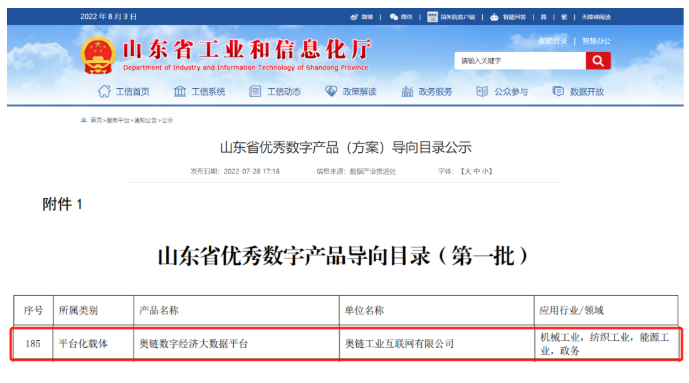The height and width of the screenshot is (383, 689).
Task: Click the State Council client icon
Action: (432, 17)
